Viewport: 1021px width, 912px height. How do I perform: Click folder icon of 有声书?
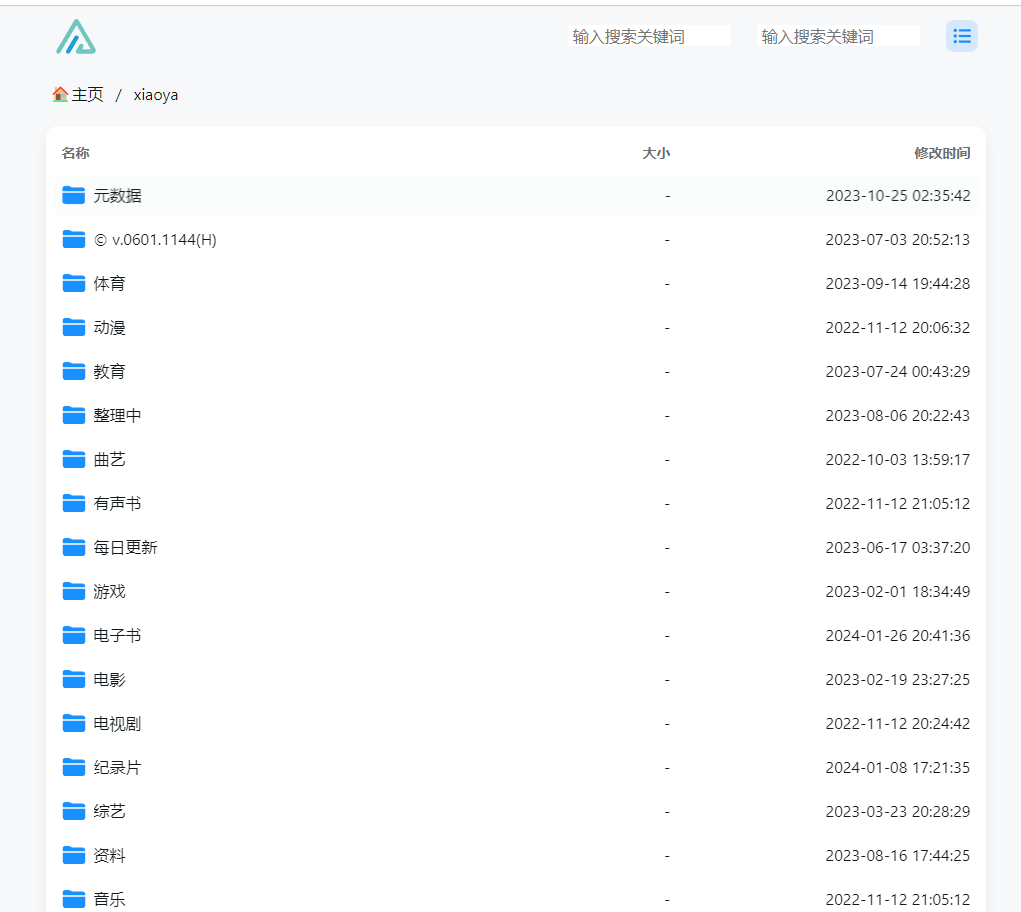(74, 503)
